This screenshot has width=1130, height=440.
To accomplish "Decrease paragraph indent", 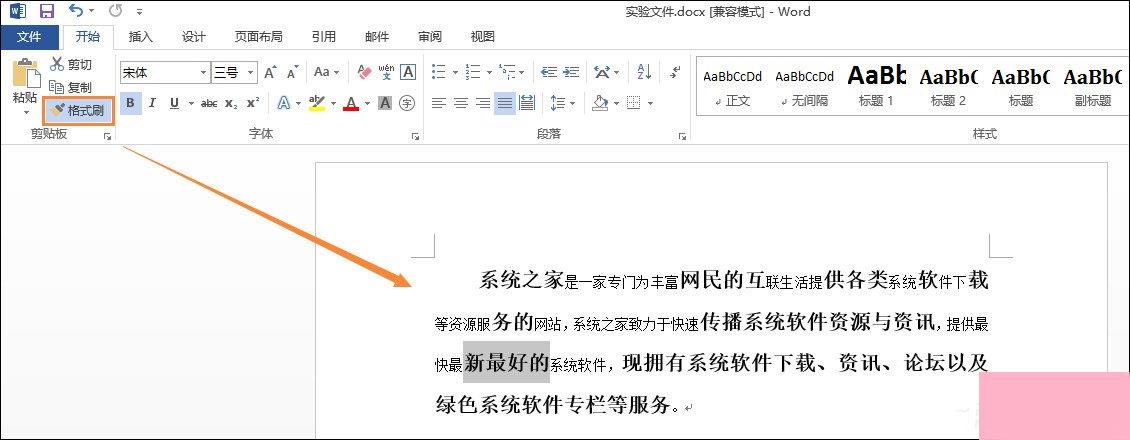I will [x=549, y=72].
